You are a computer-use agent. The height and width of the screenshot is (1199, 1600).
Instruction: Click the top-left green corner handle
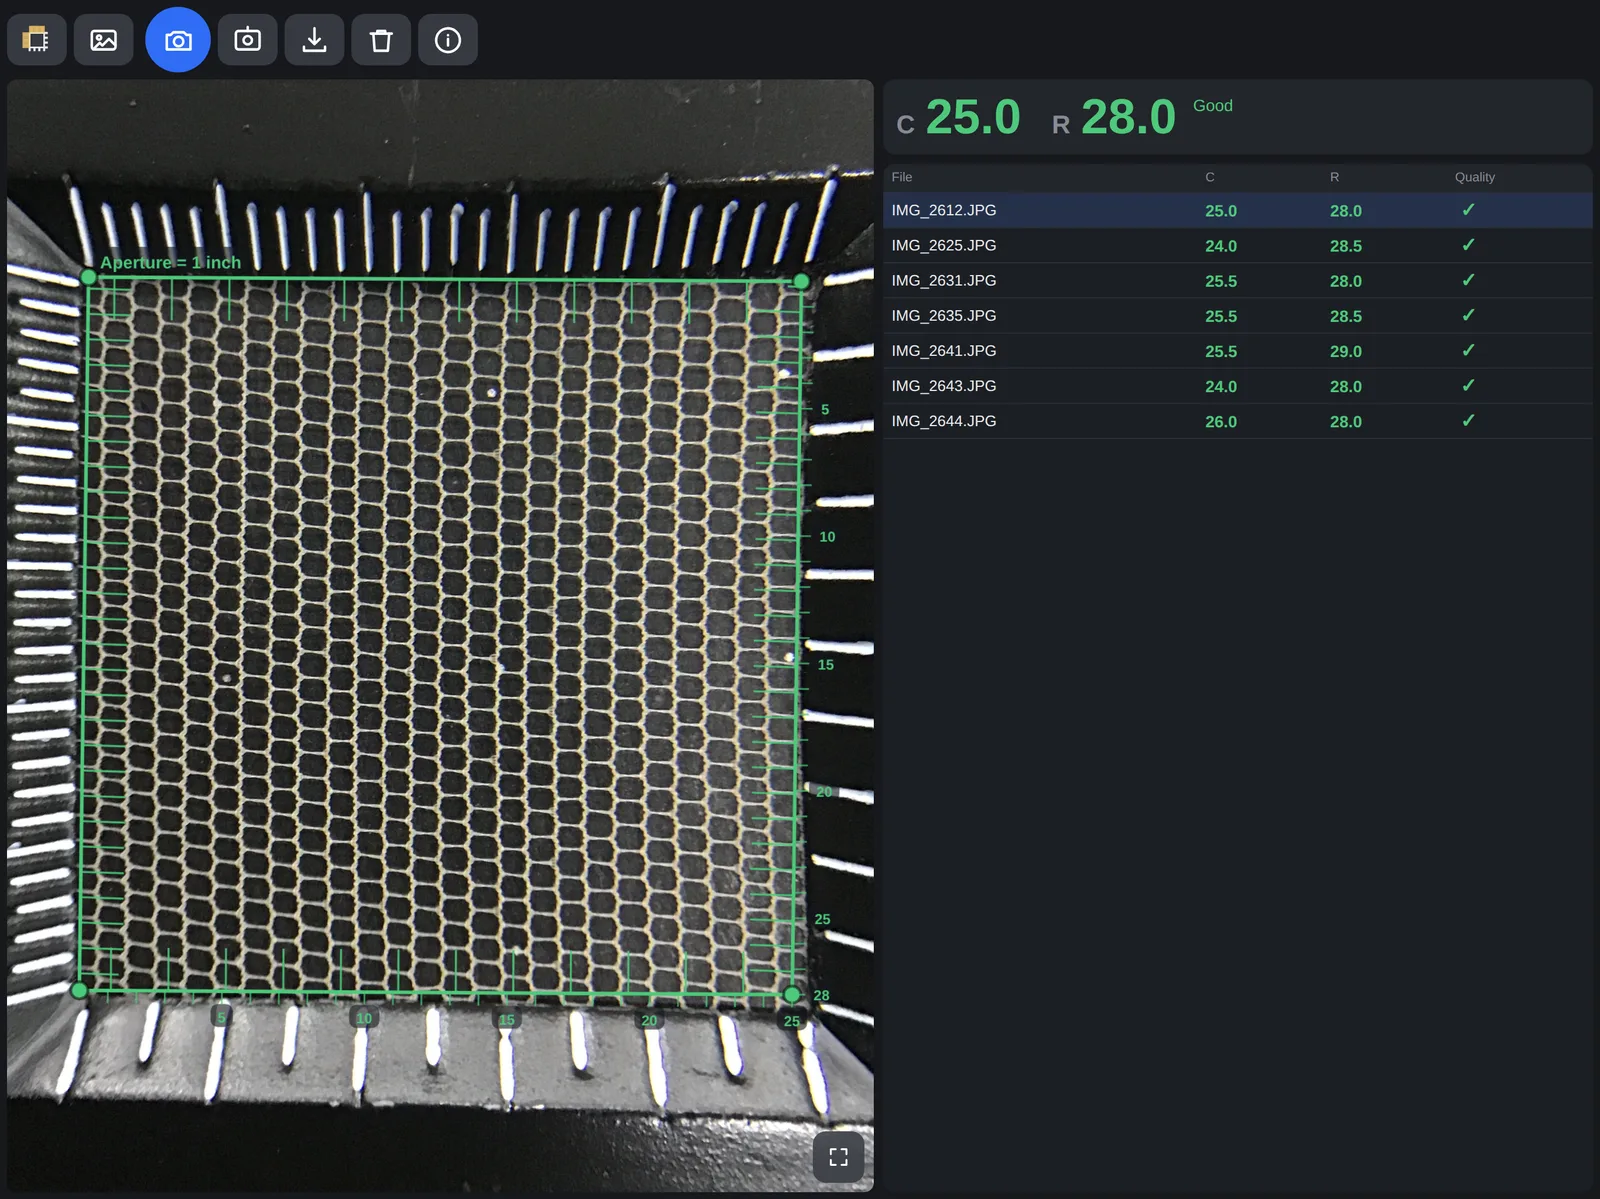click(89, 277)
